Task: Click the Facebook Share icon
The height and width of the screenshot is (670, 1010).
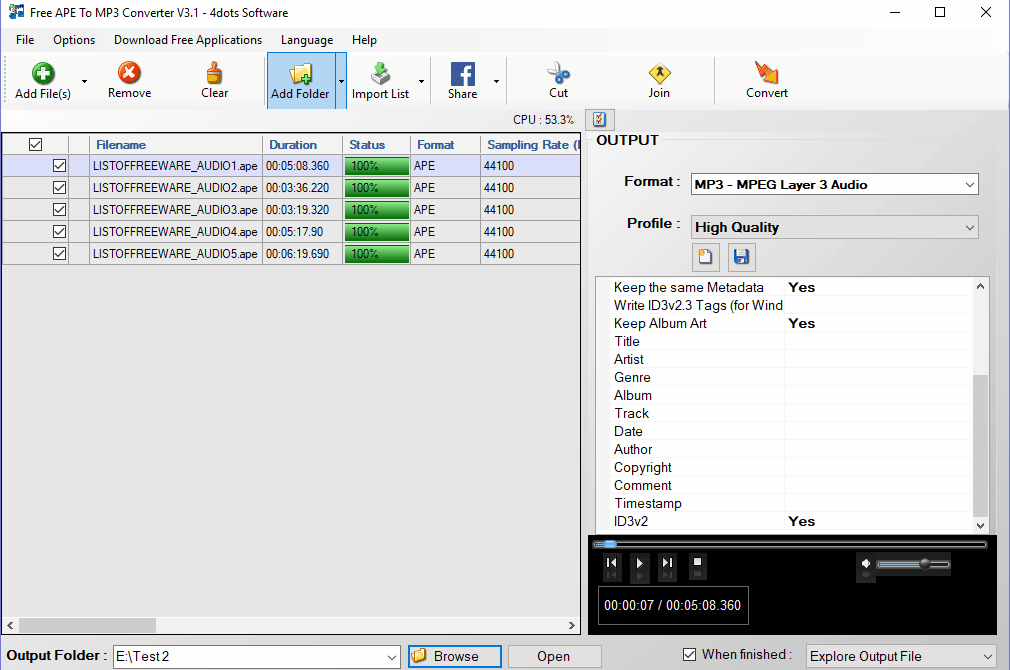Action: pos(462,74)
